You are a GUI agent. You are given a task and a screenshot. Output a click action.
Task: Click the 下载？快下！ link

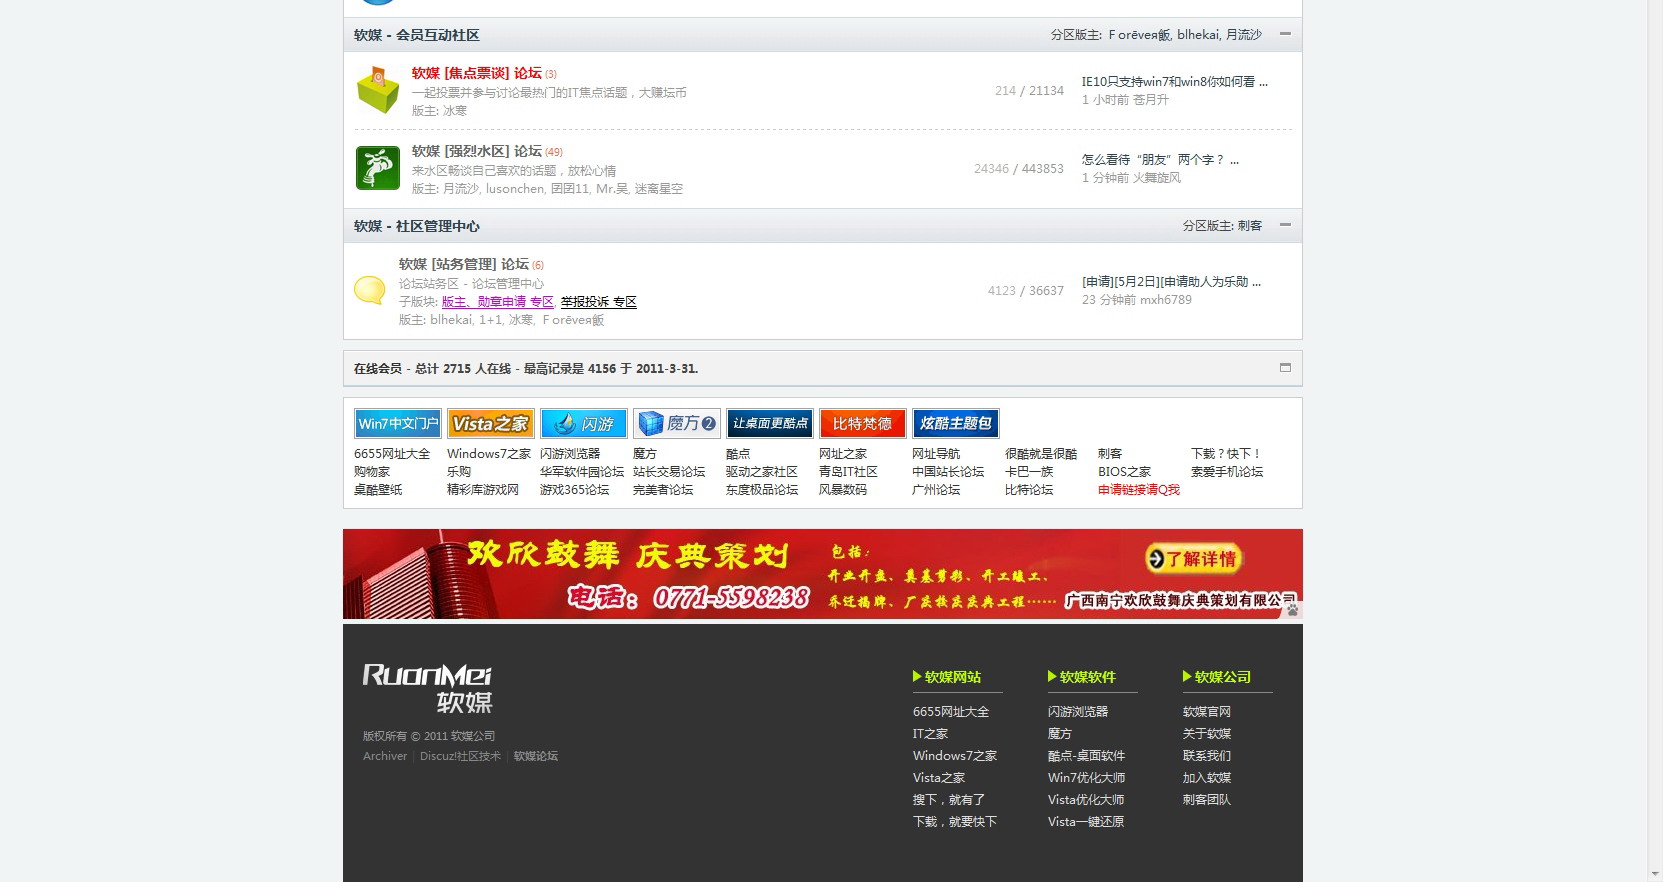tap(1226, 454)
